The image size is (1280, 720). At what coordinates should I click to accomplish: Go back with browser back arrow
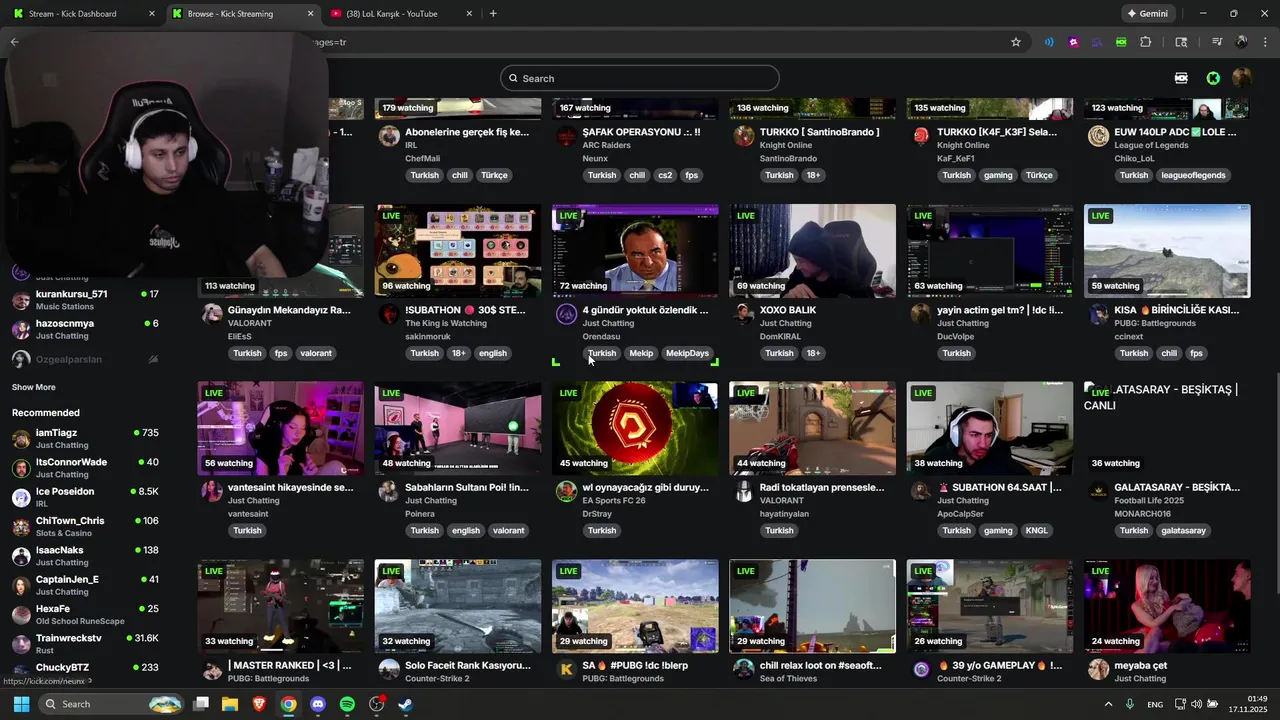pos(14,42)
